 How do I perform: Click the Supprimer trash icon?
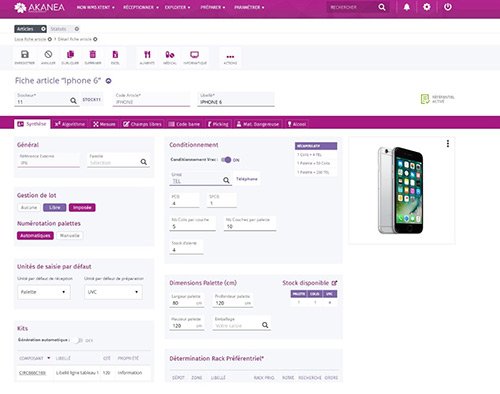[93, 54]
